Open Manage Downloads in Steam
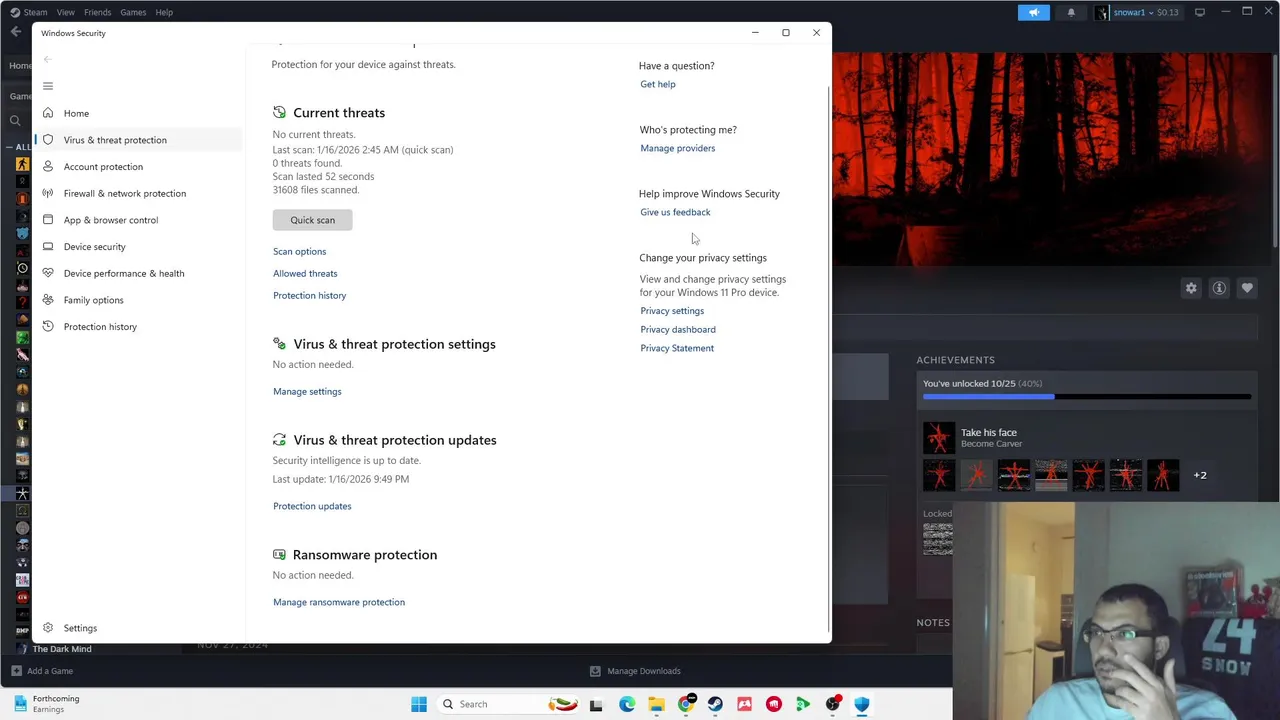 click(635, 671)
